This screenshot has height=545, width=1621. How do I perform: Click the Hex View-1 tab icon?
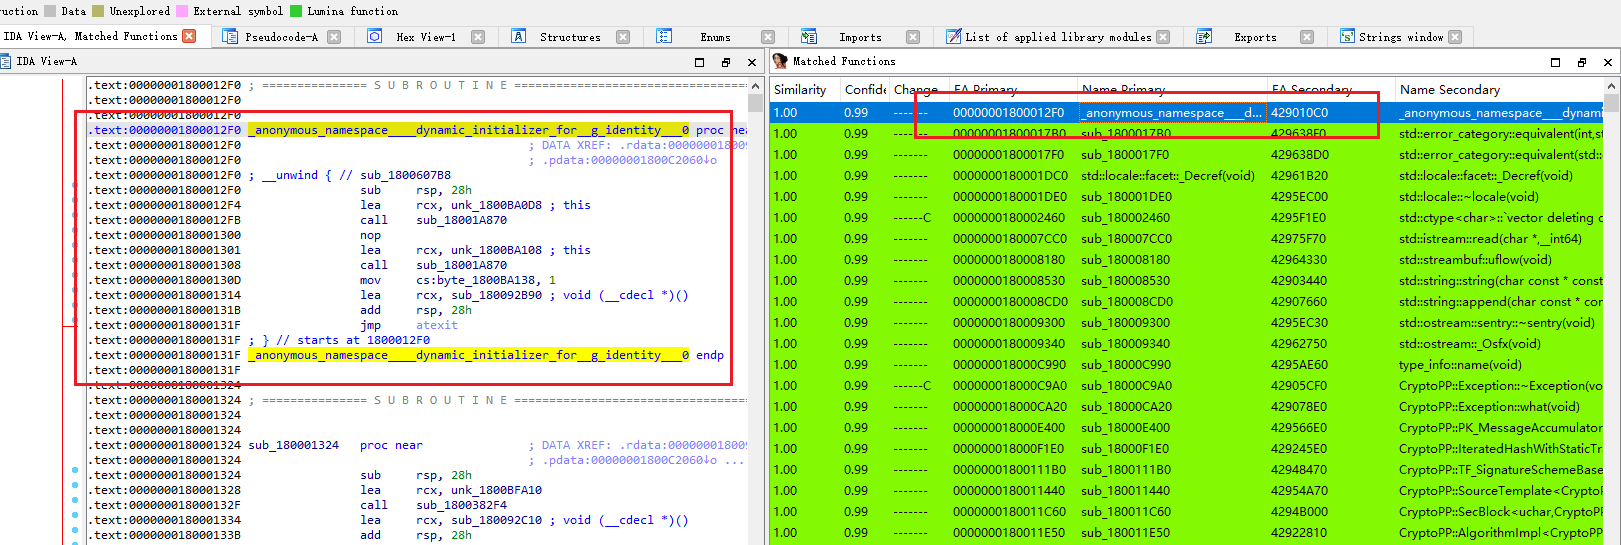(x=375, y=37)
